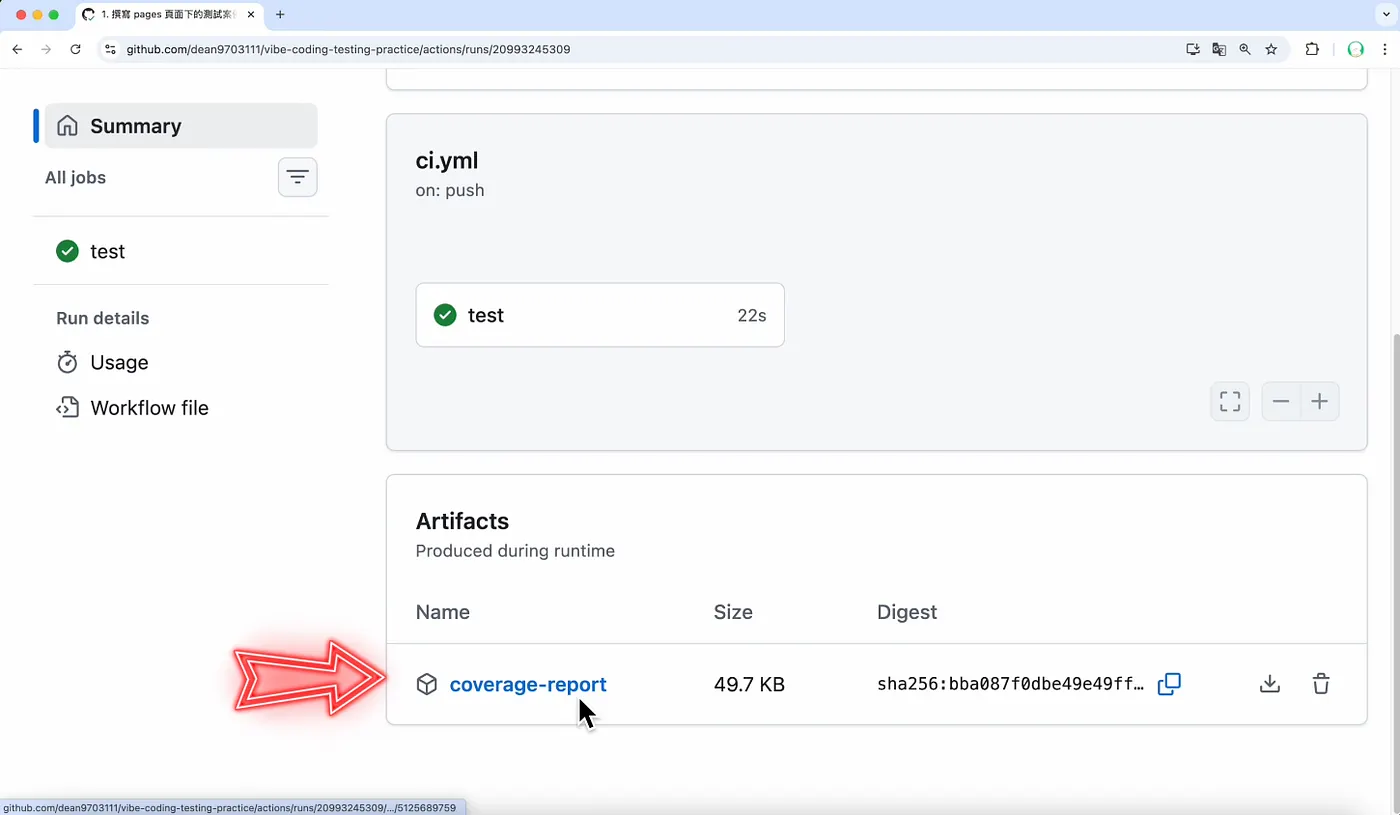Zoom out the workflow graph
The height and width of the screenshot is (815, 1400).
pyautogui.click(x=1281, y=402)
